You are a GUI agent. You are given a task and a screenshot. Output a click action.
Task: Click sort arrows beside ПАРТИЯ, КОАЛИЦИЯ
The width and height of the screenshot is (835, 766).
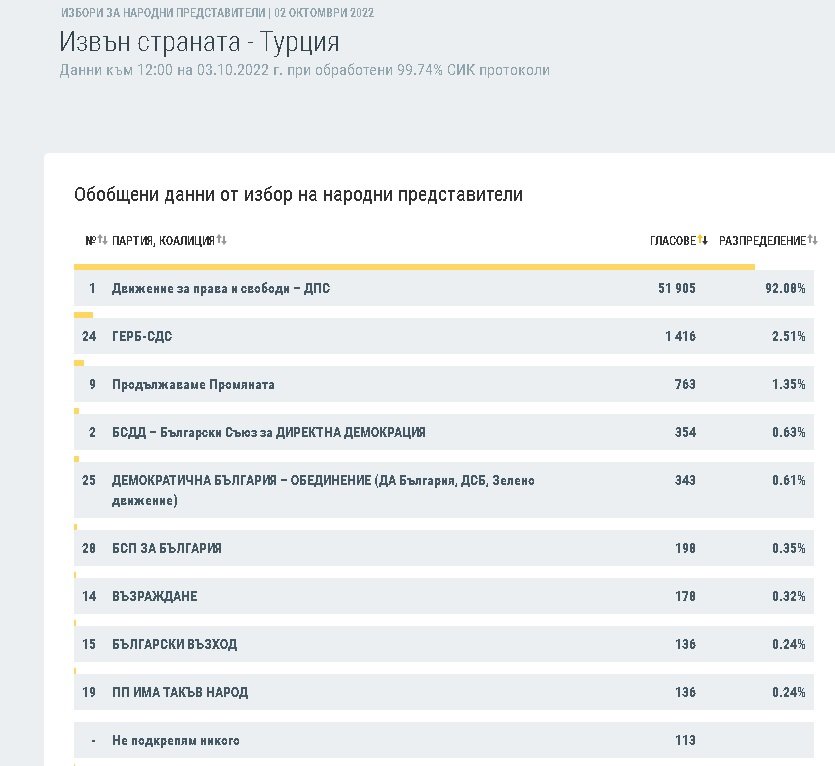point(221,240)
